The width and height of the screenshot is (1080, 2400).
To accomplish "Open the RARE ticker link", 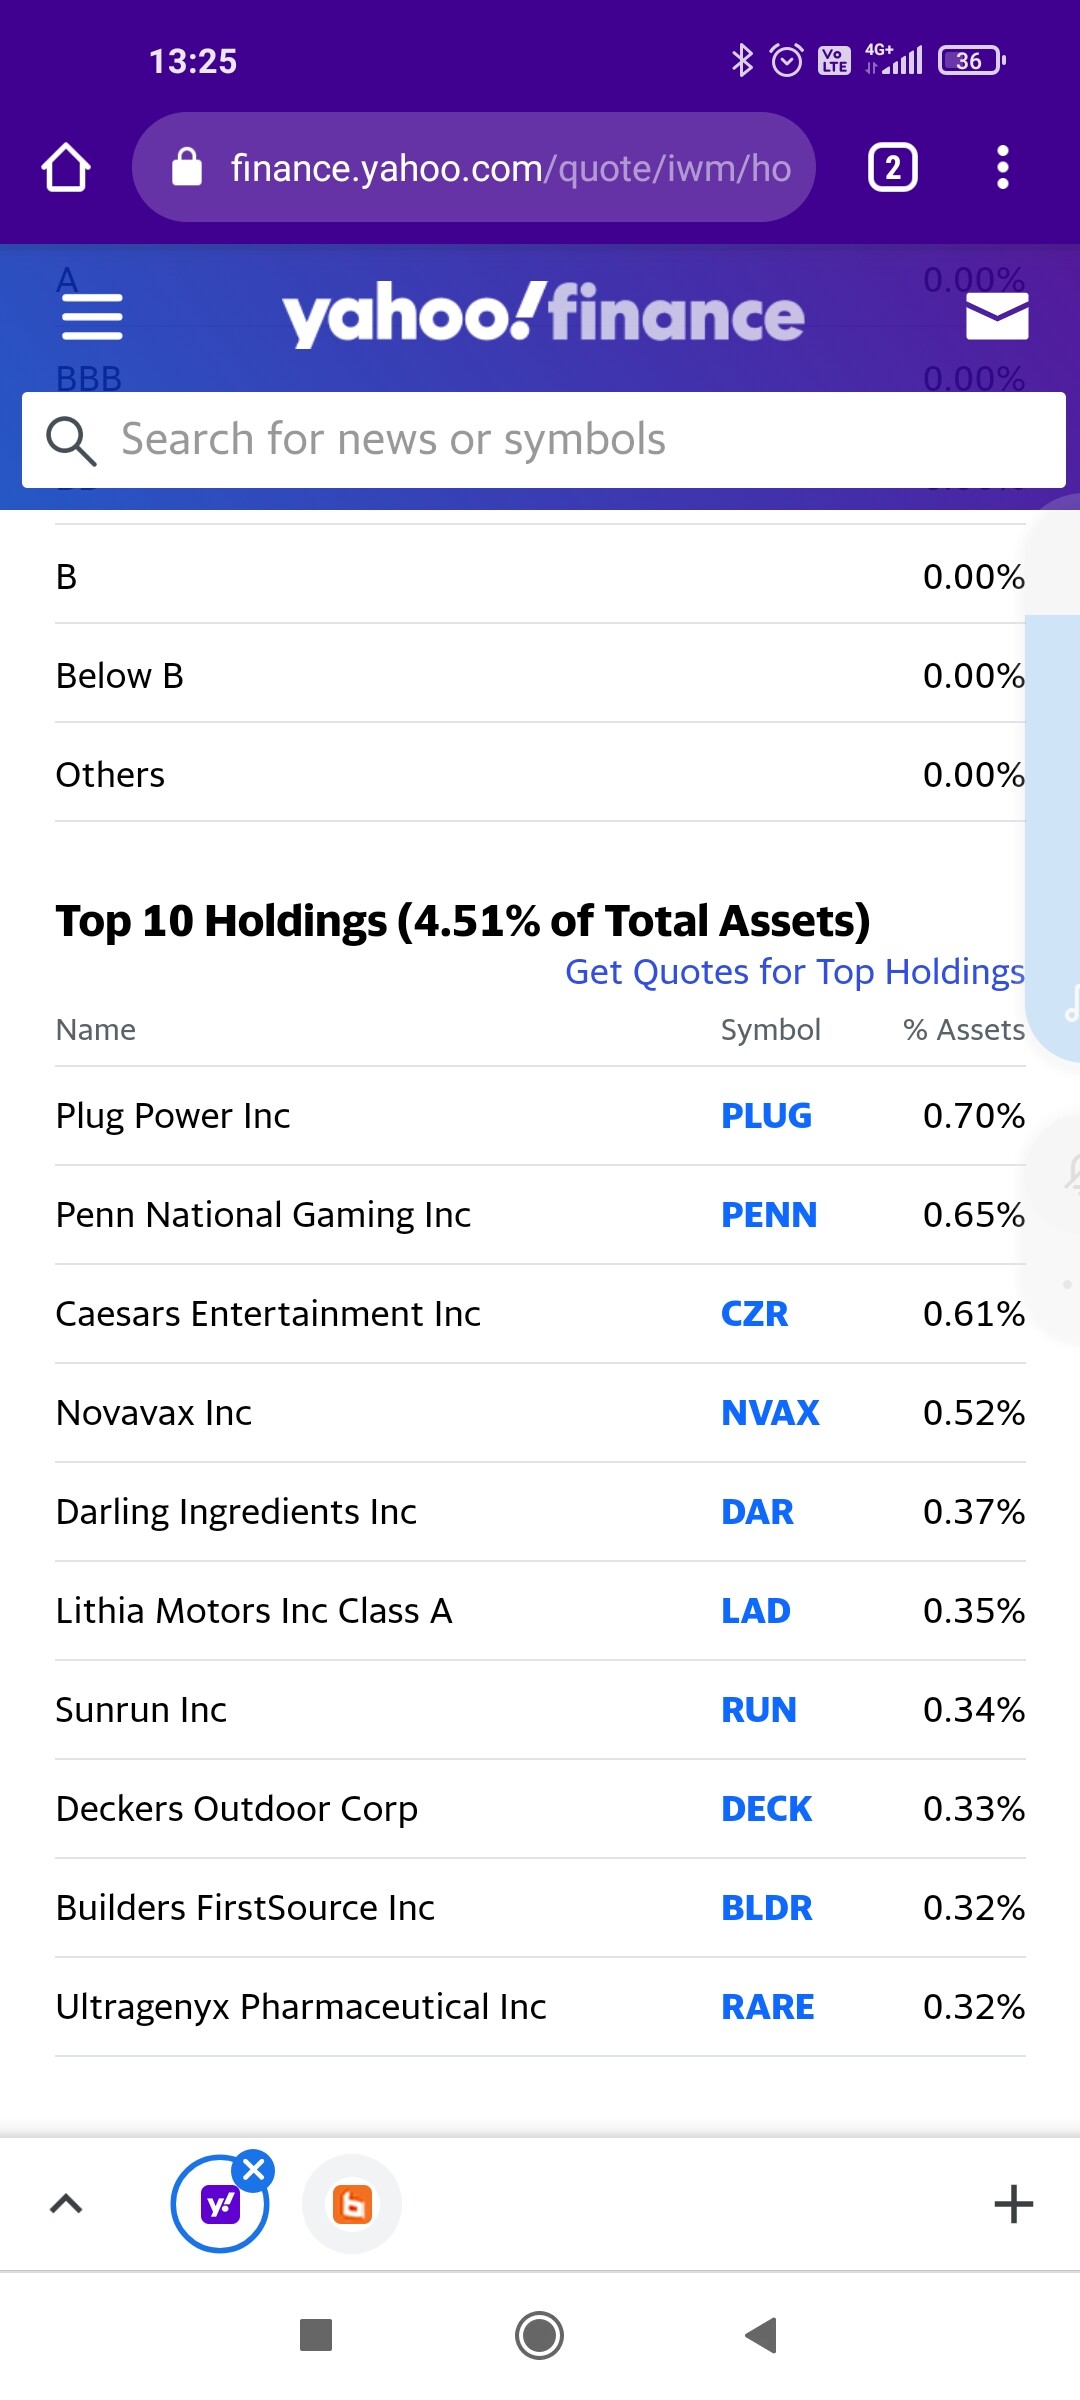I will pos(767,2007).
